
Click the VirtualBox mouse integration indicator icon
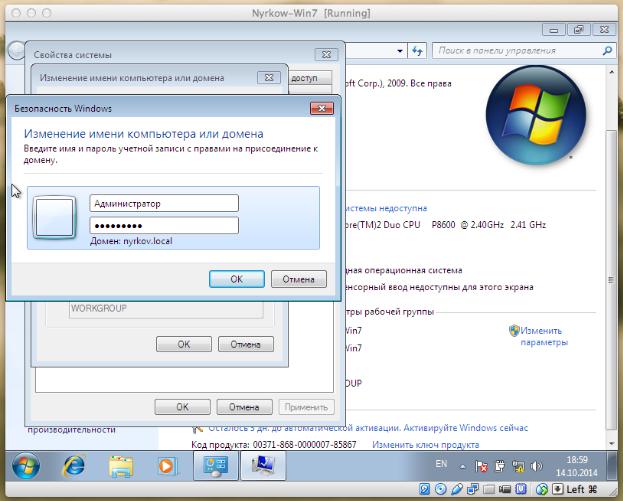point(542,489)
